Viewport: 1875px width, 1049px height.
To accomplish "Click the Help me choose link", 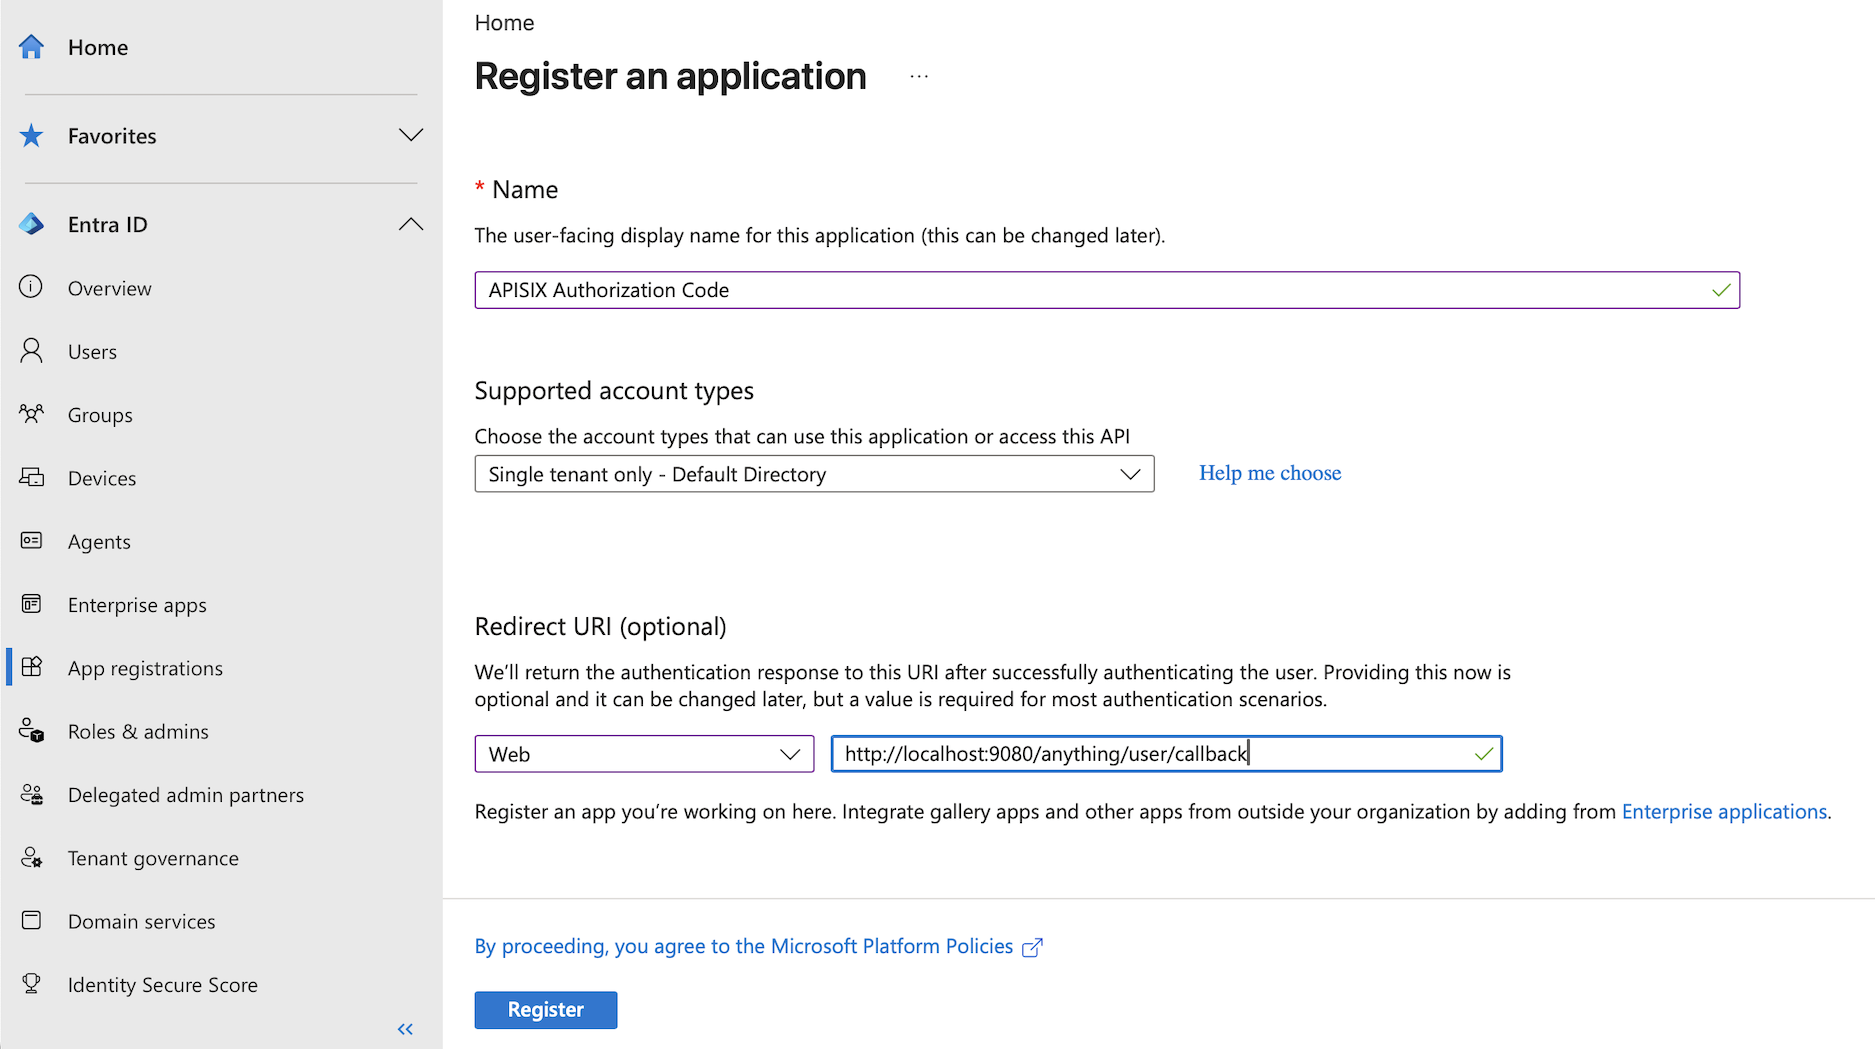I will point(1270,473).
